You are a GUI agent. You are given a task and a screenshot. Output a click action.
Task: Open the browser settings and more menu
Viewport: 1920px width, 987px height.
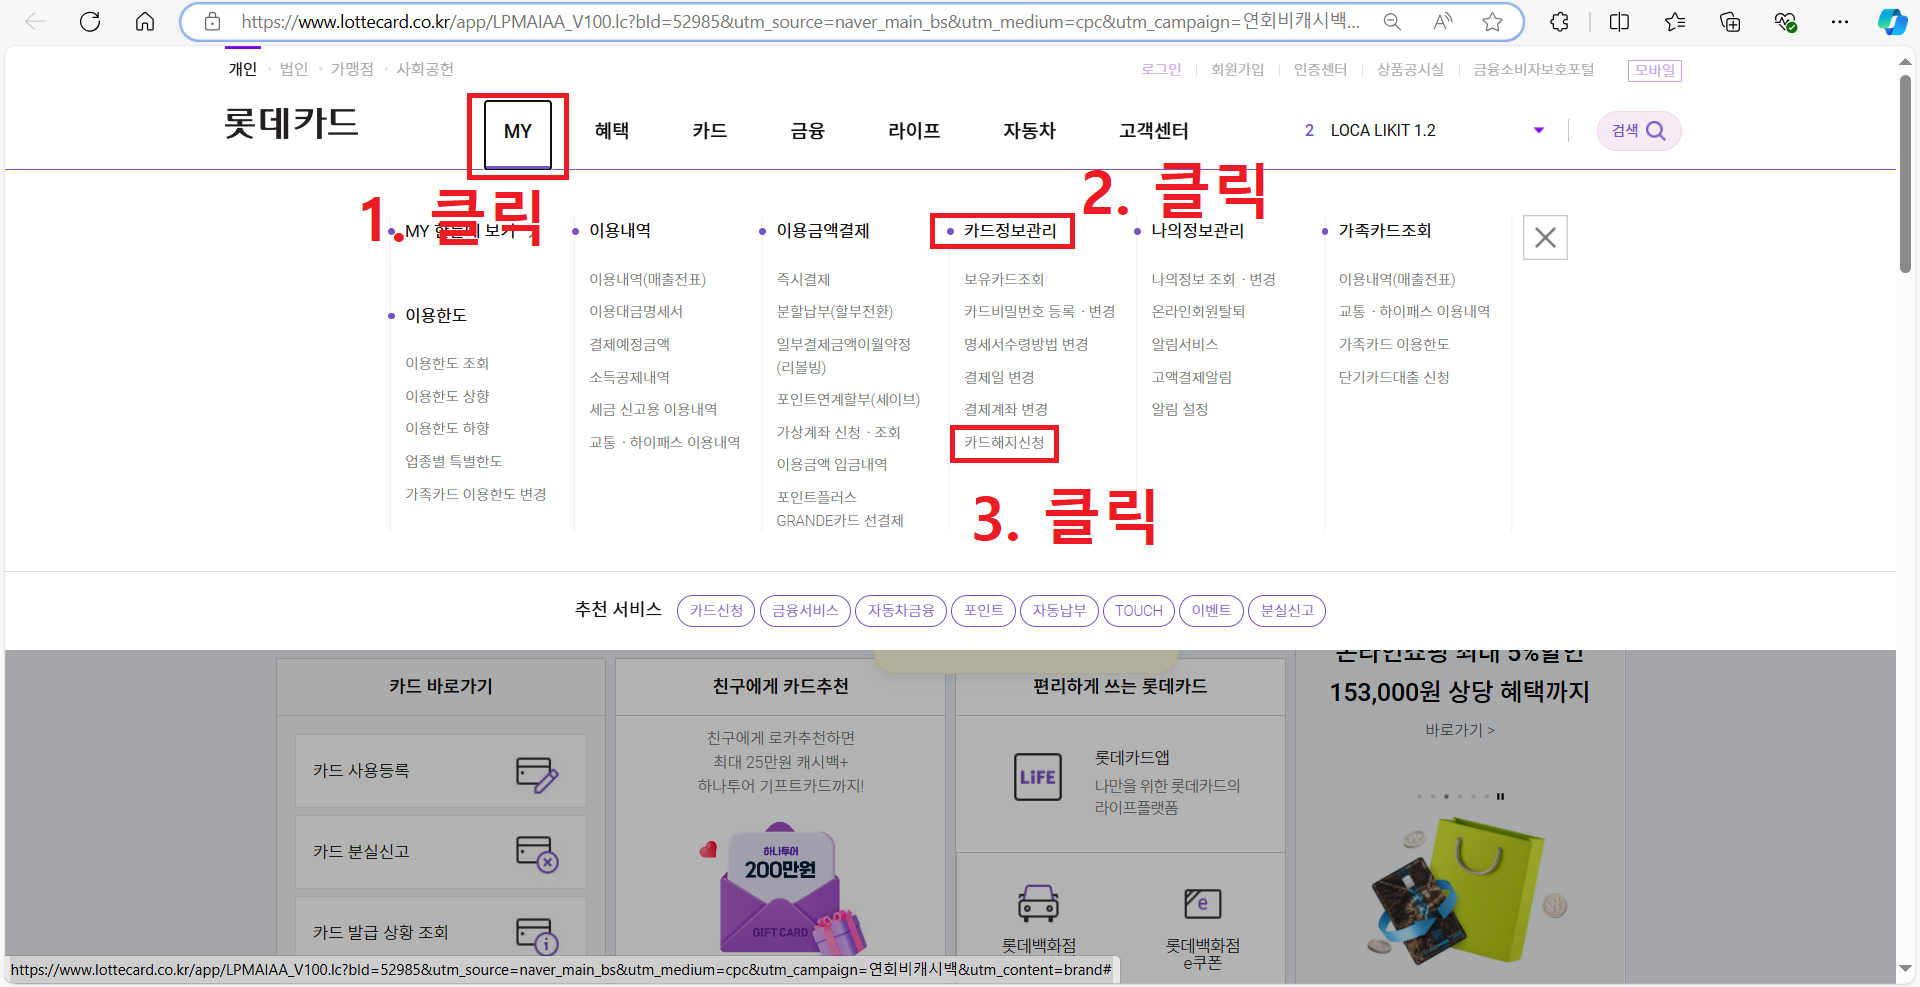click(1840, 21)
